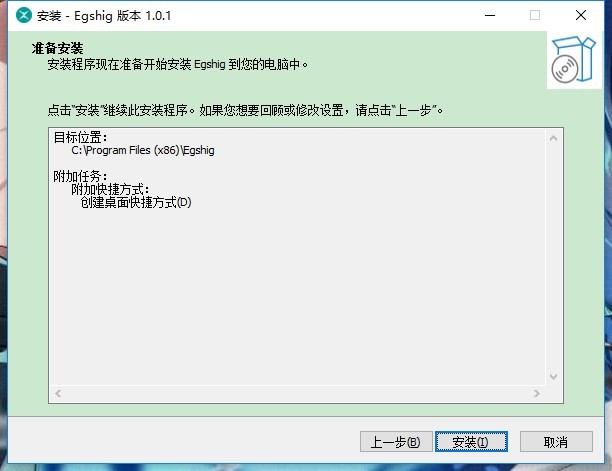Minimize the Egshig installer window
The height and width of the screenshot is (471, 612).
coord(490,16)
